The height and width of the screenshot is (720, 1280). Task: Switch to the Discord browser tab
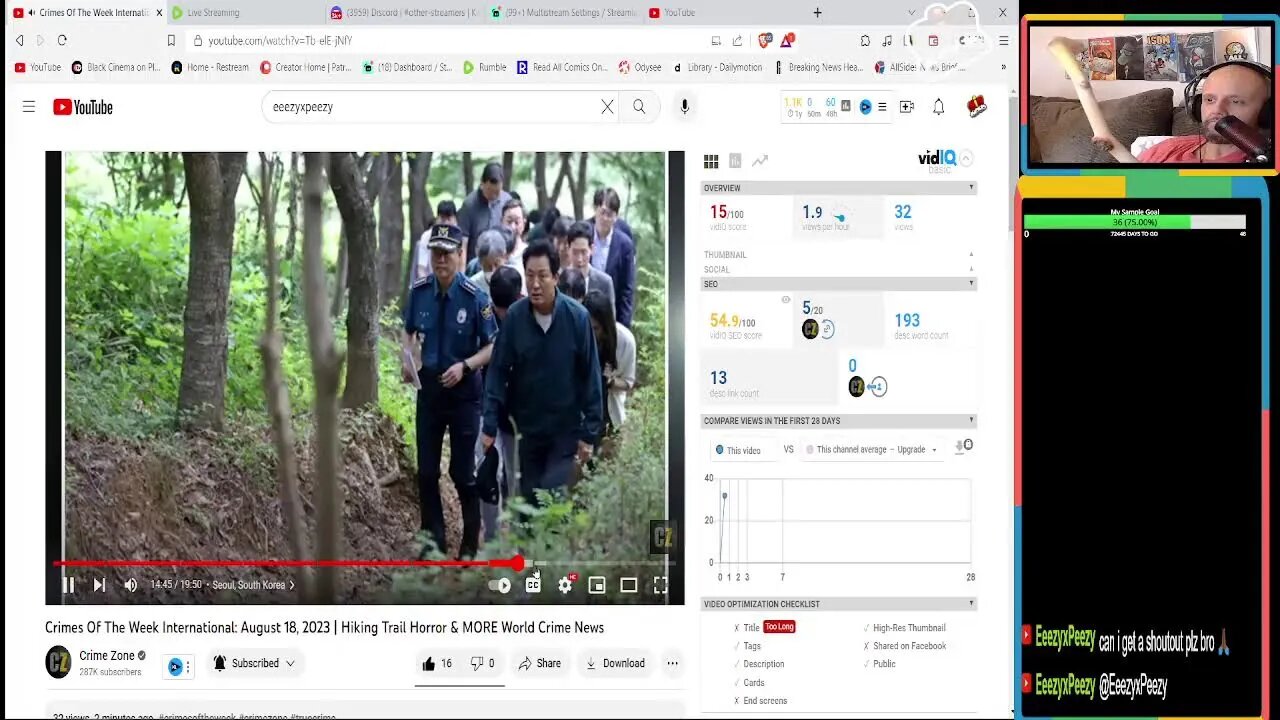pos(404,13)
